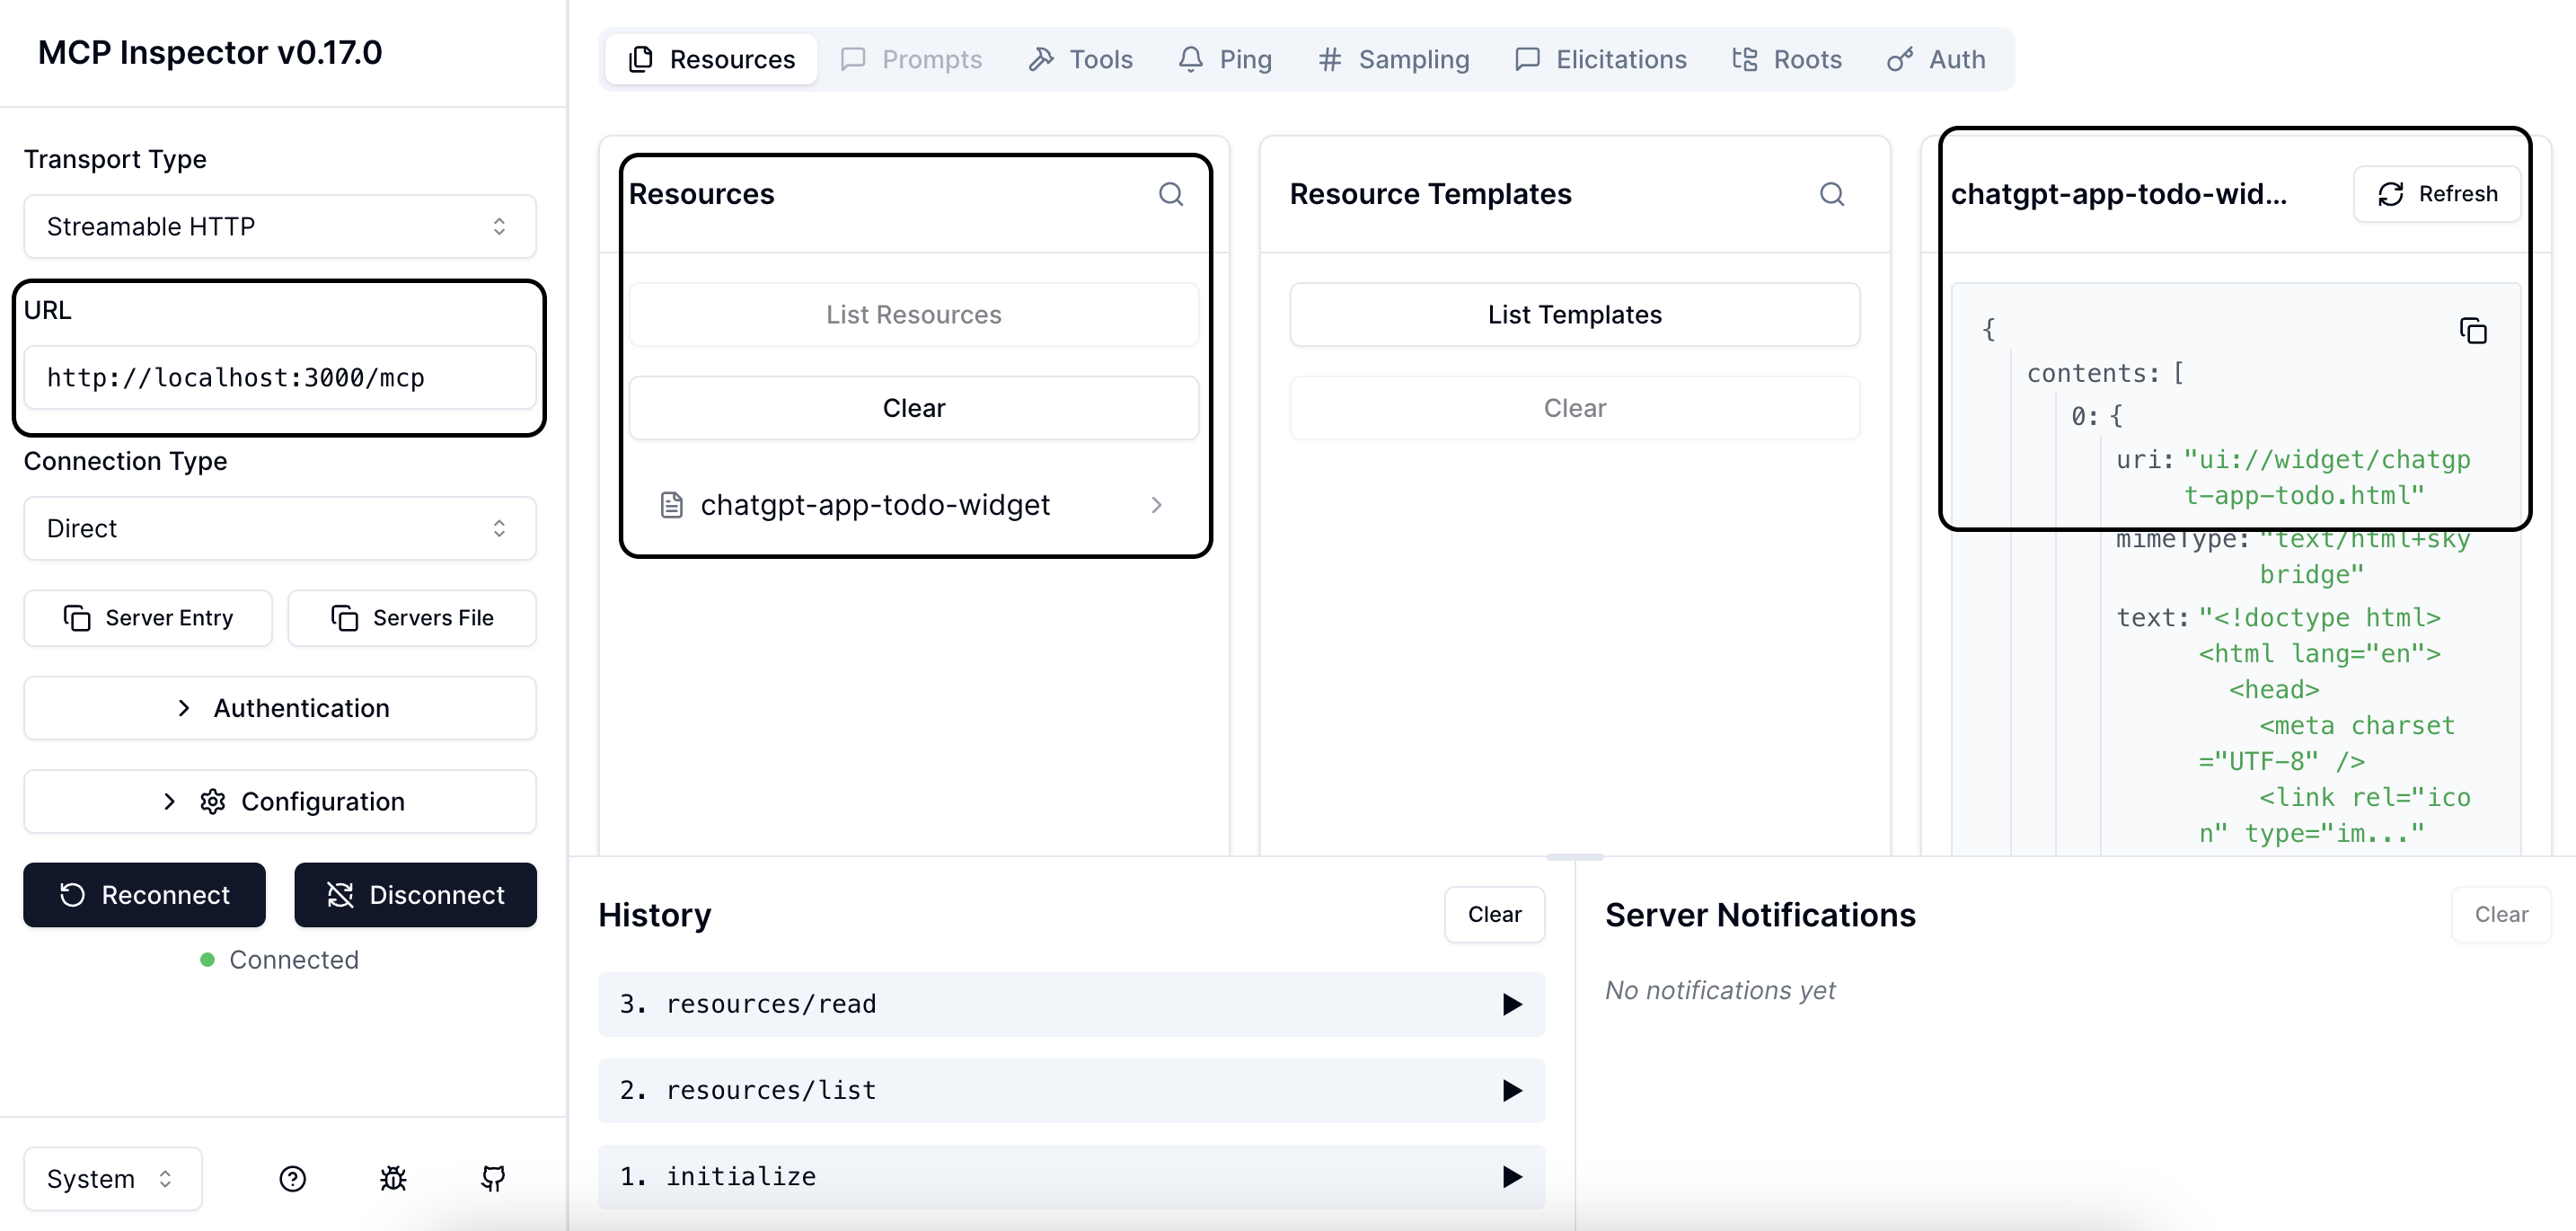Open the Transport Type dropdown
Image resolution: width=2576 pixels, height=1231 pixels.
[280, 227]
